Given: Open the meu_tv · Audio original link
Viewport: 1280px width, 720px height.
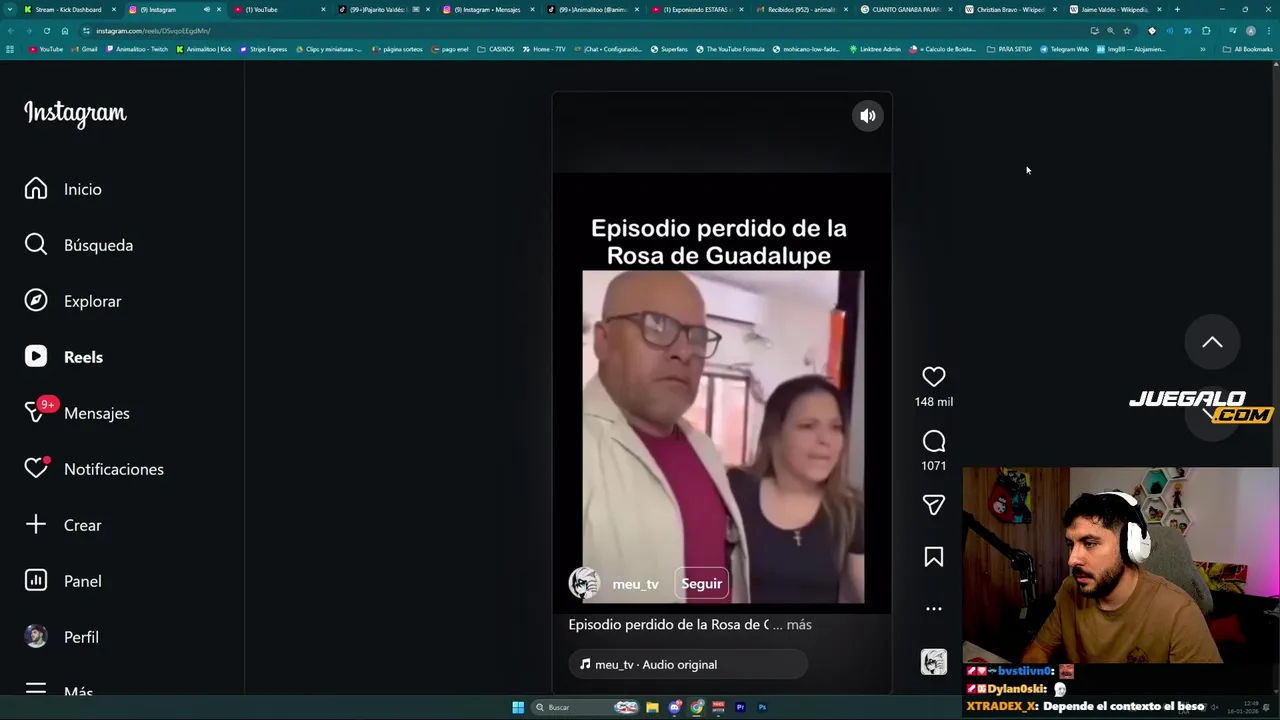Looking at the screenshot, I should (687, 664).
